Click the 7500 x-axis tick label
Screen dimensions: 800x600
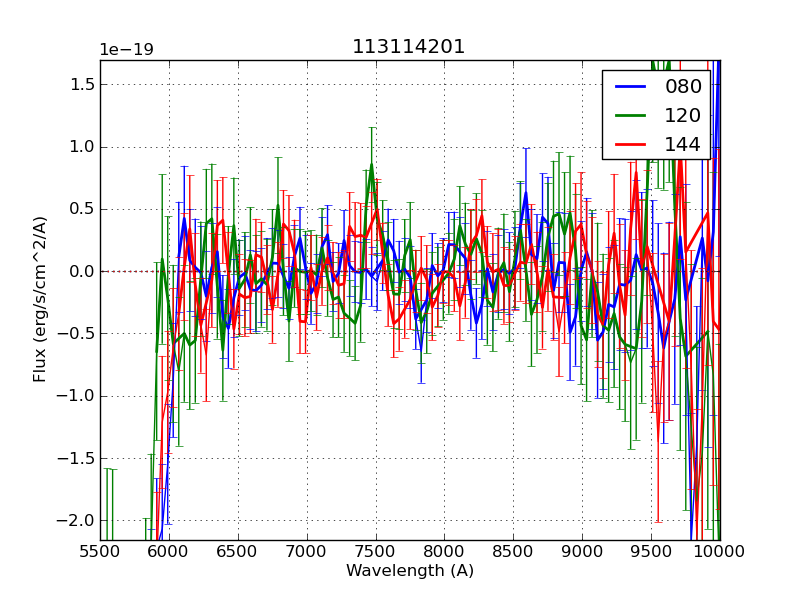click(375, 552)
